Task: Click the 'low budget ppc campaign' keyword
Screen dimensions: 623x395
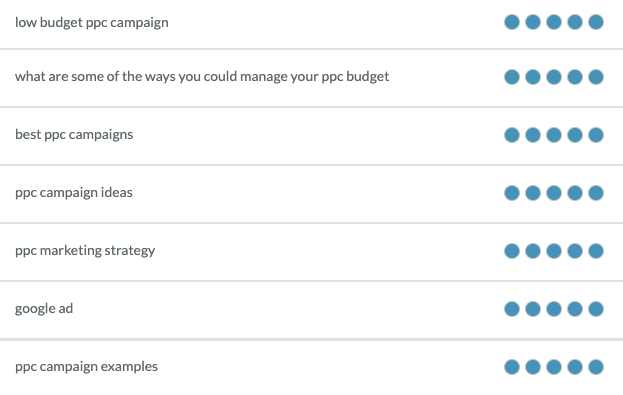Action: point(92,22)
